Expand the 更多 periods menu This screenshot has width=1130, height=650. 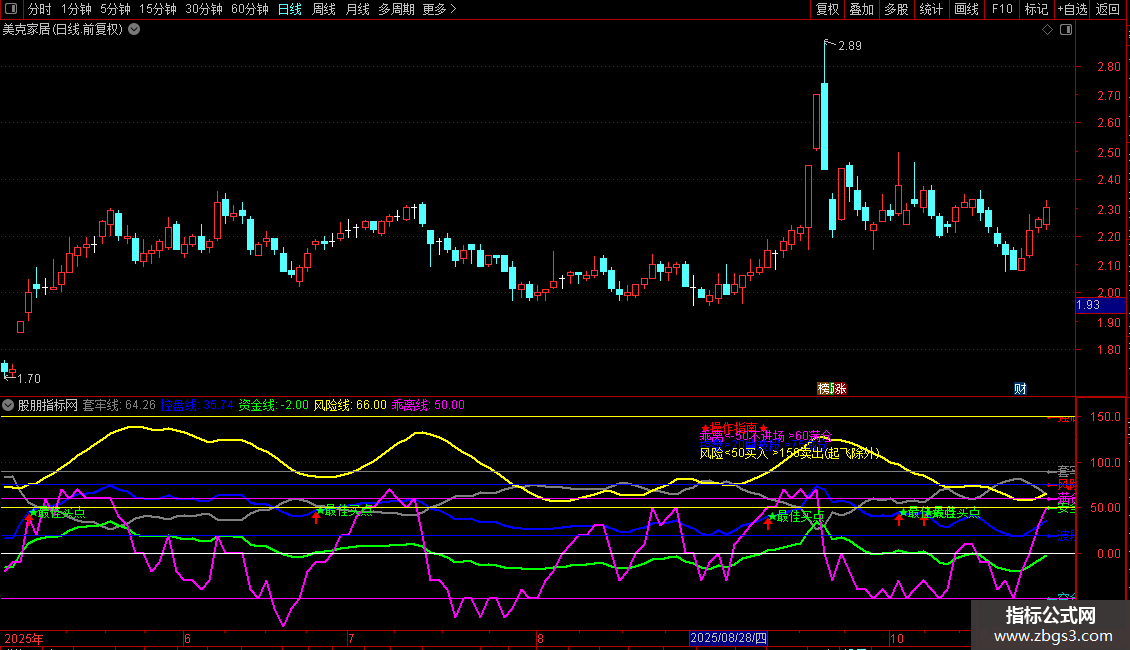[439, 10]
